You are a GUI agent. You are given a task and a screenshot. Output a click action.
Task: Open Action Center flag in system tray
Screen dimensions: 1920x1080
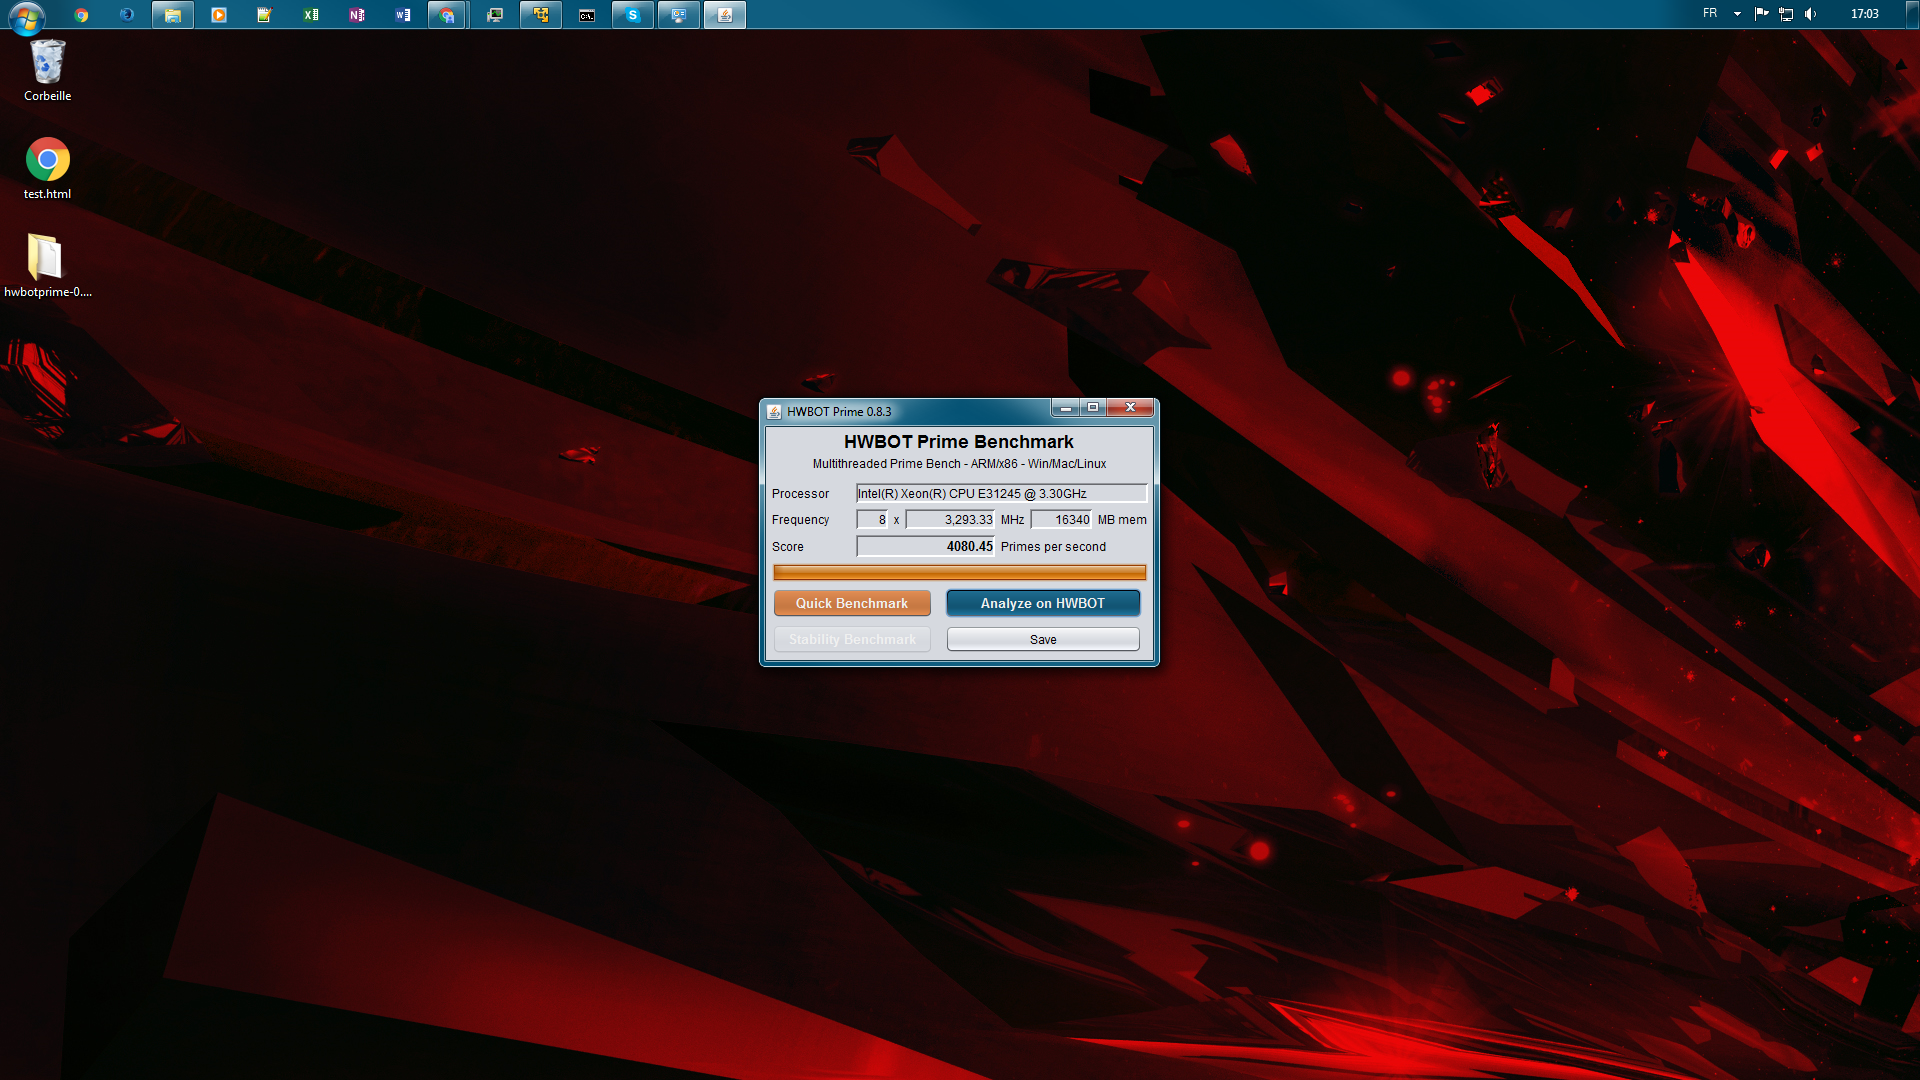(1762, 14)
